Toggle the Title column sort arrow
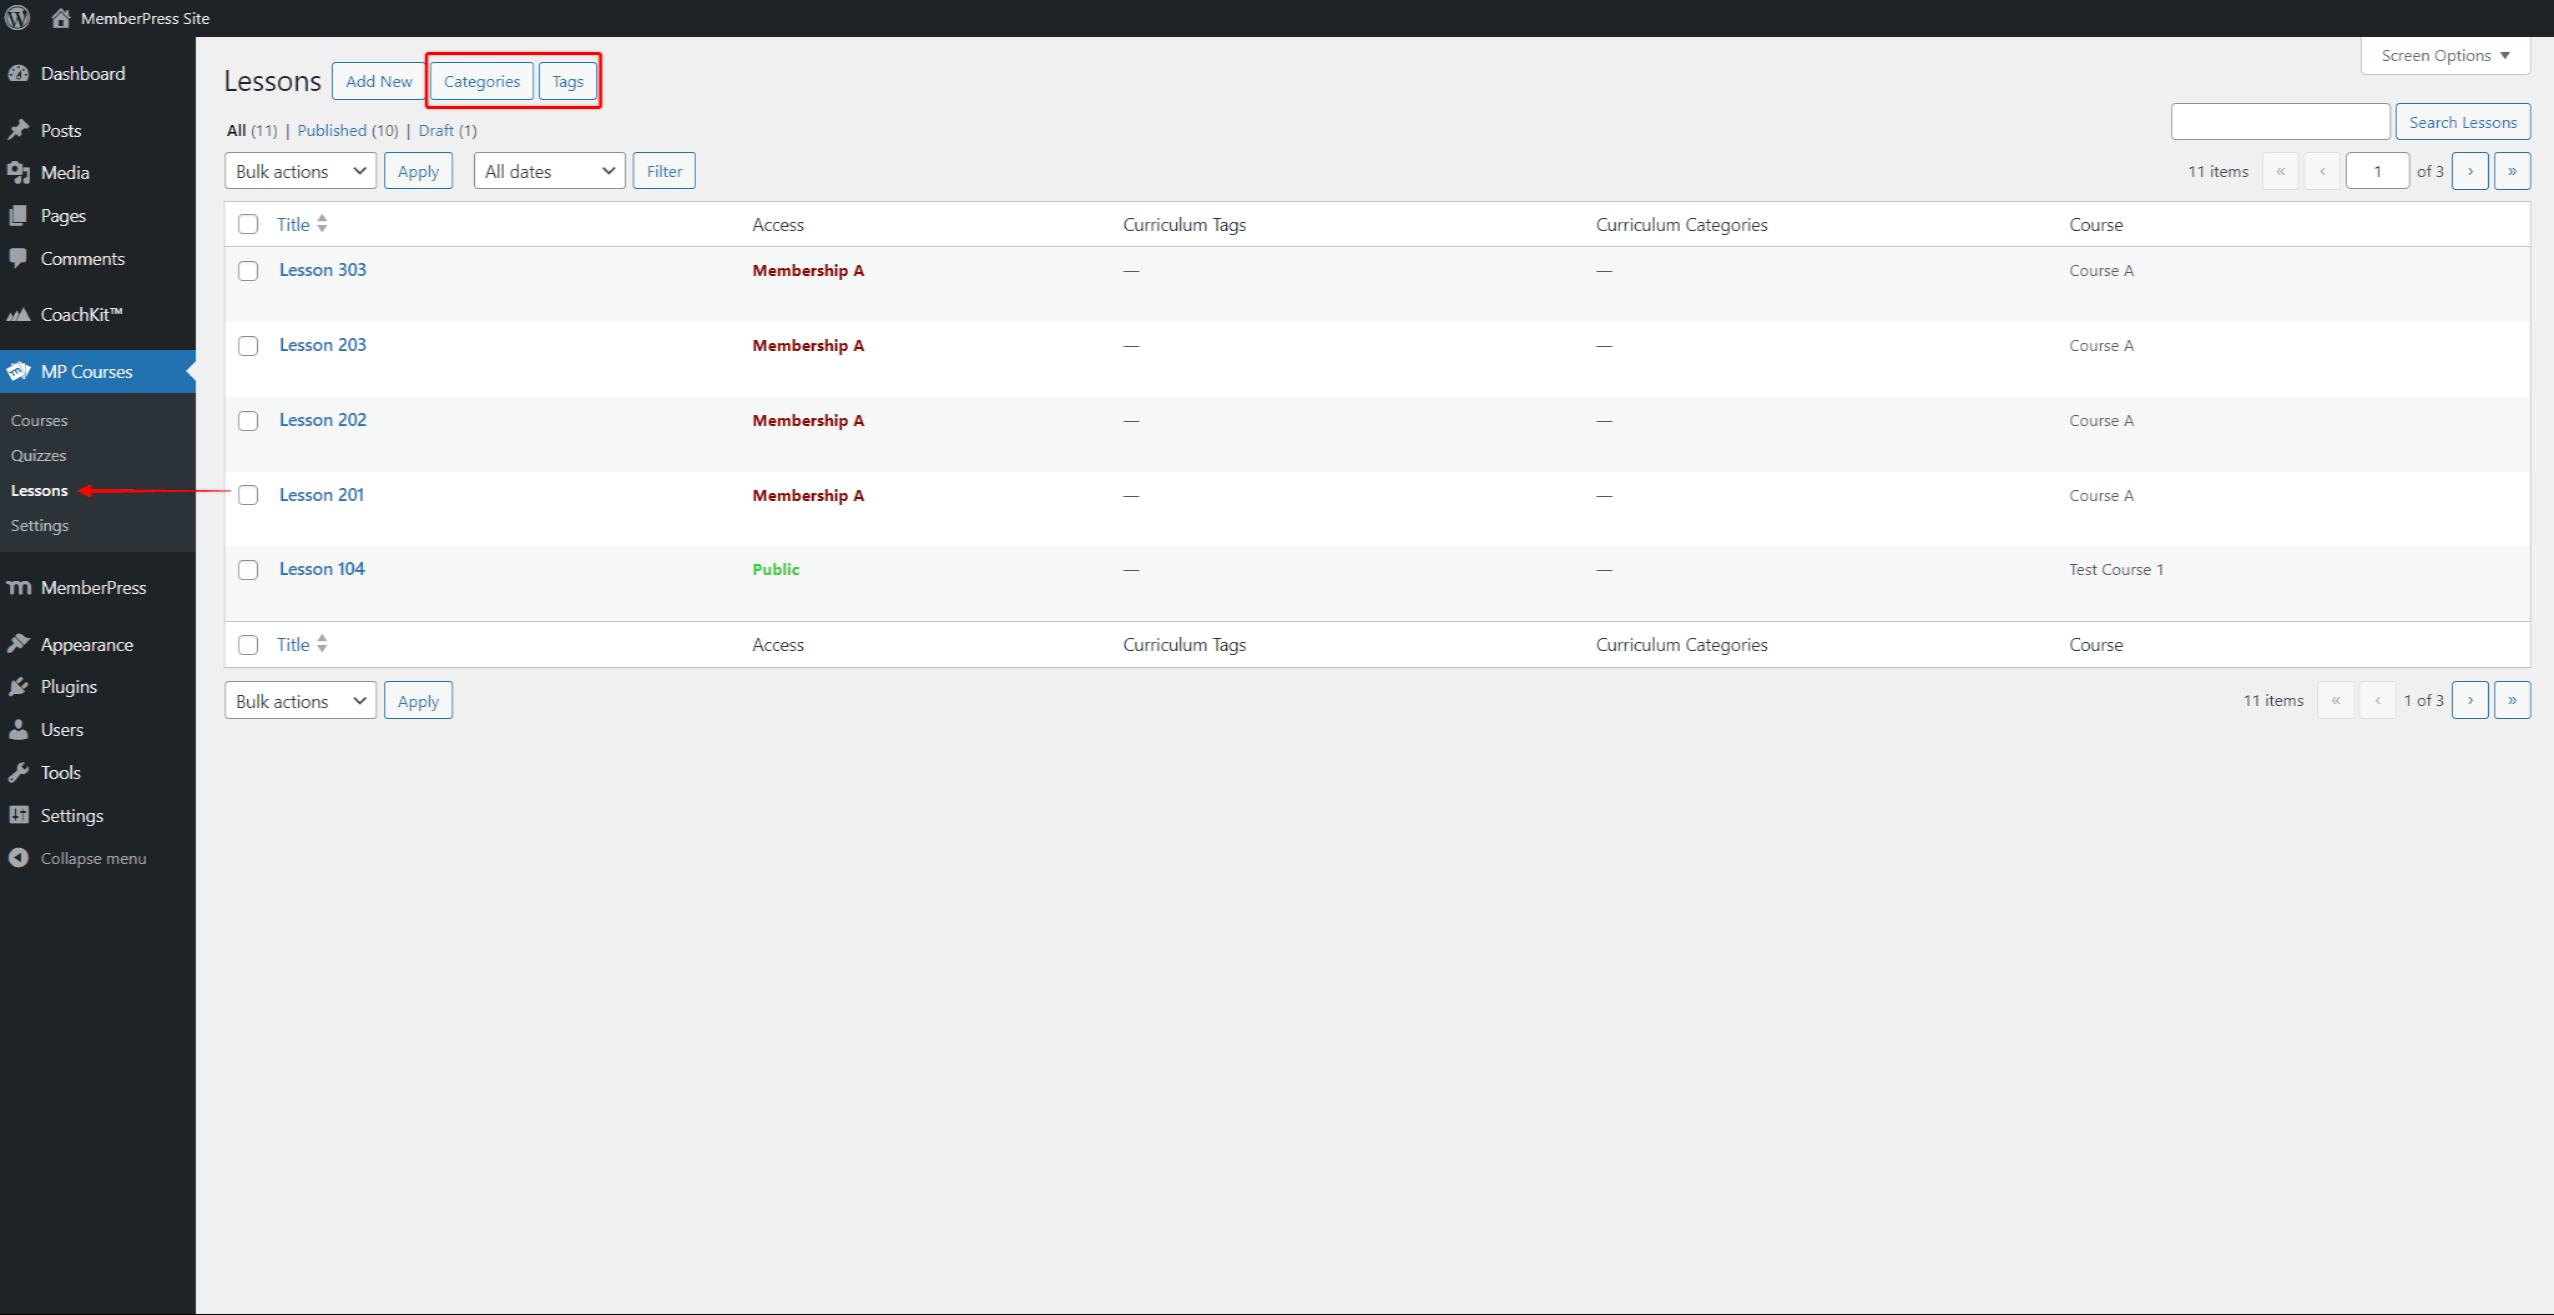This screenshot has width=2554, height=1315. pyautogui.click(x=322, y=223)
